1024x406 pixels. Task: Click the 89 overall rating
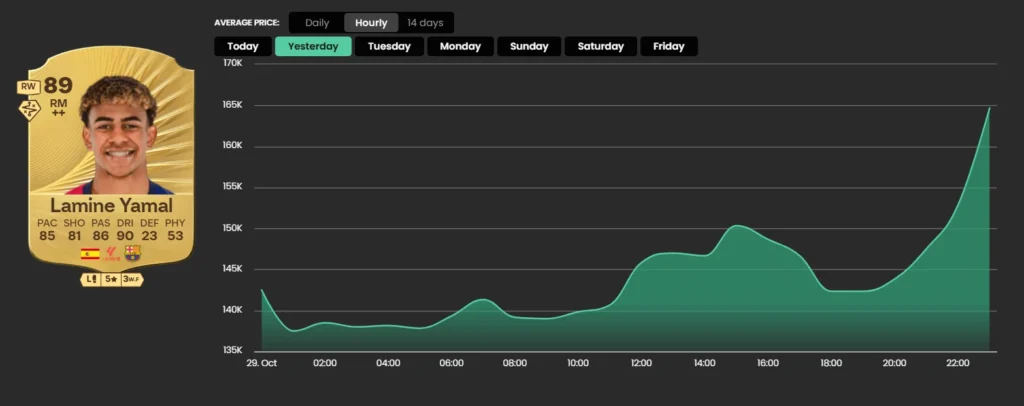click(x=59, y=86)
